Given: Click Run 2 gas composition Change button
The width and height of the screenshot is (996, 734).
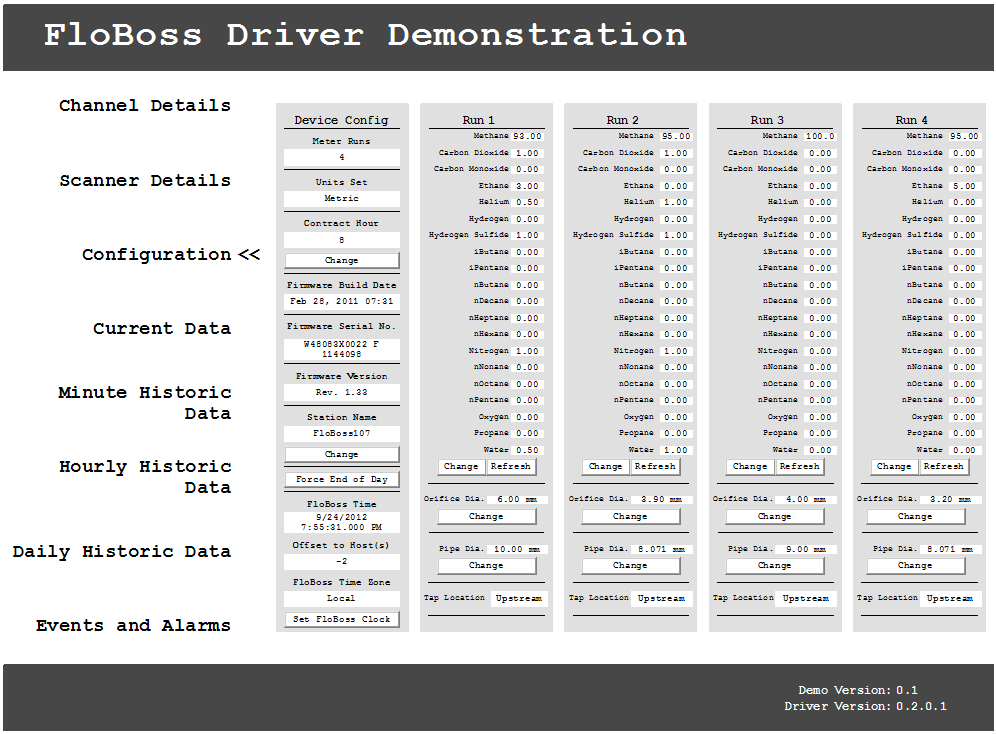Looking at the screenshot, I should [605, 467].
